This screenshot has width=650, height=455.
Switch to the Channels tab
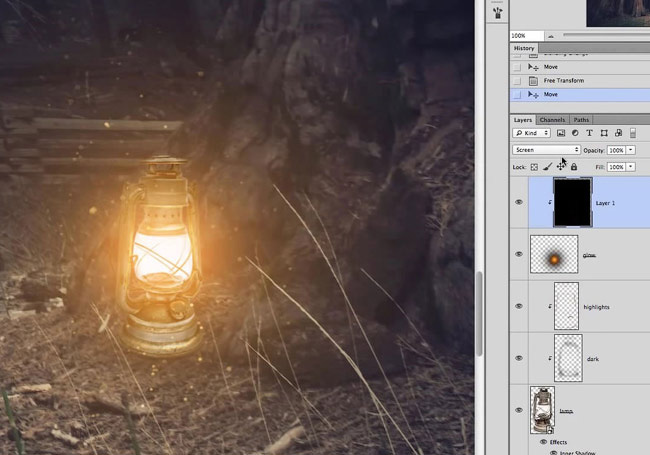coord(552,120)
